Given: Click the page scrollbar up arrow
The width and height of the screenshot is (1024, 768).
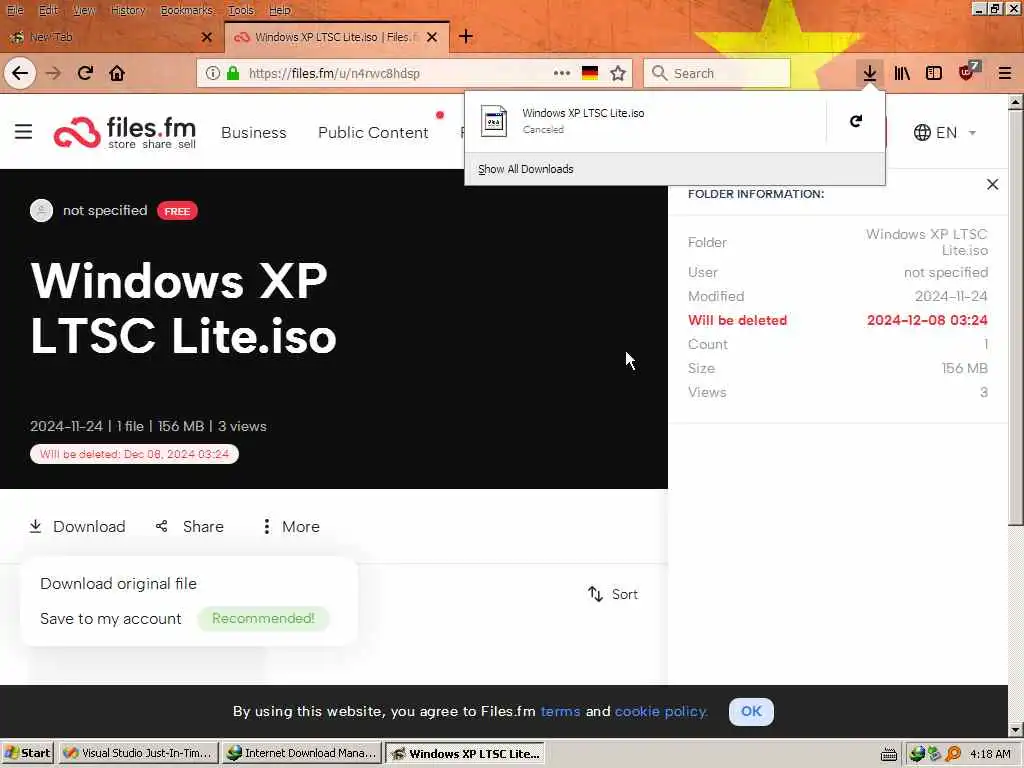Looking at the screenshot, I should tap(1016, 102).
